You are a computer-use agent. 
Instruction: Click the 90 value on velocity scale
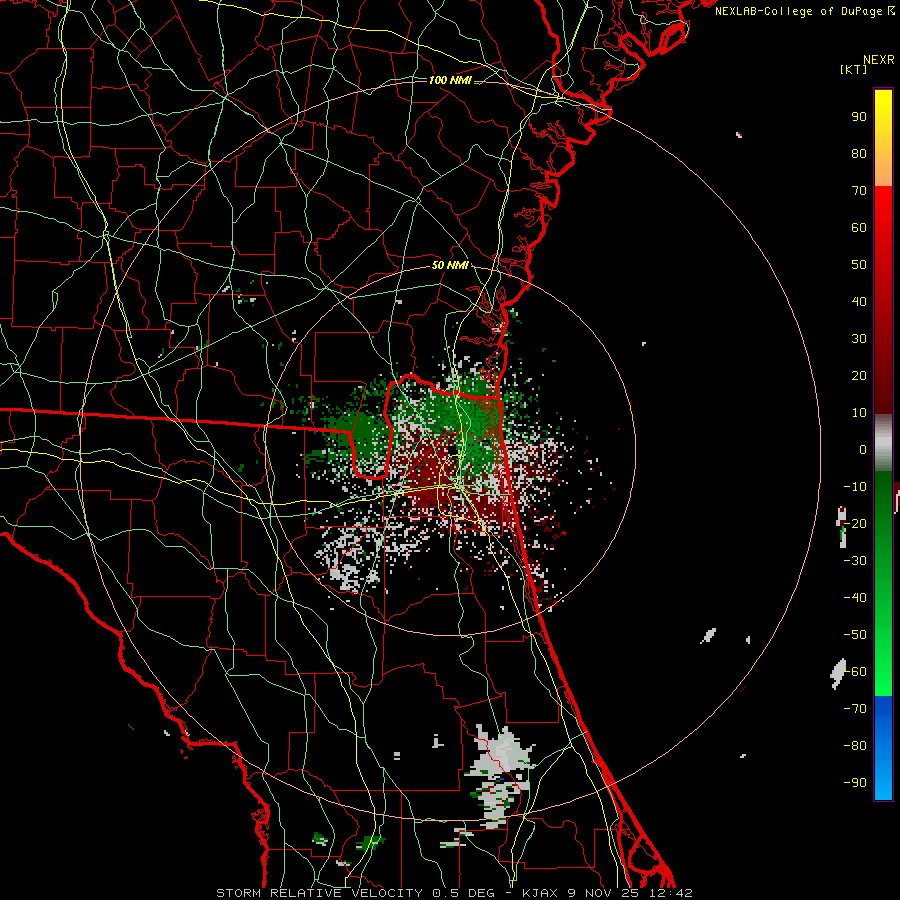(859, 117)
